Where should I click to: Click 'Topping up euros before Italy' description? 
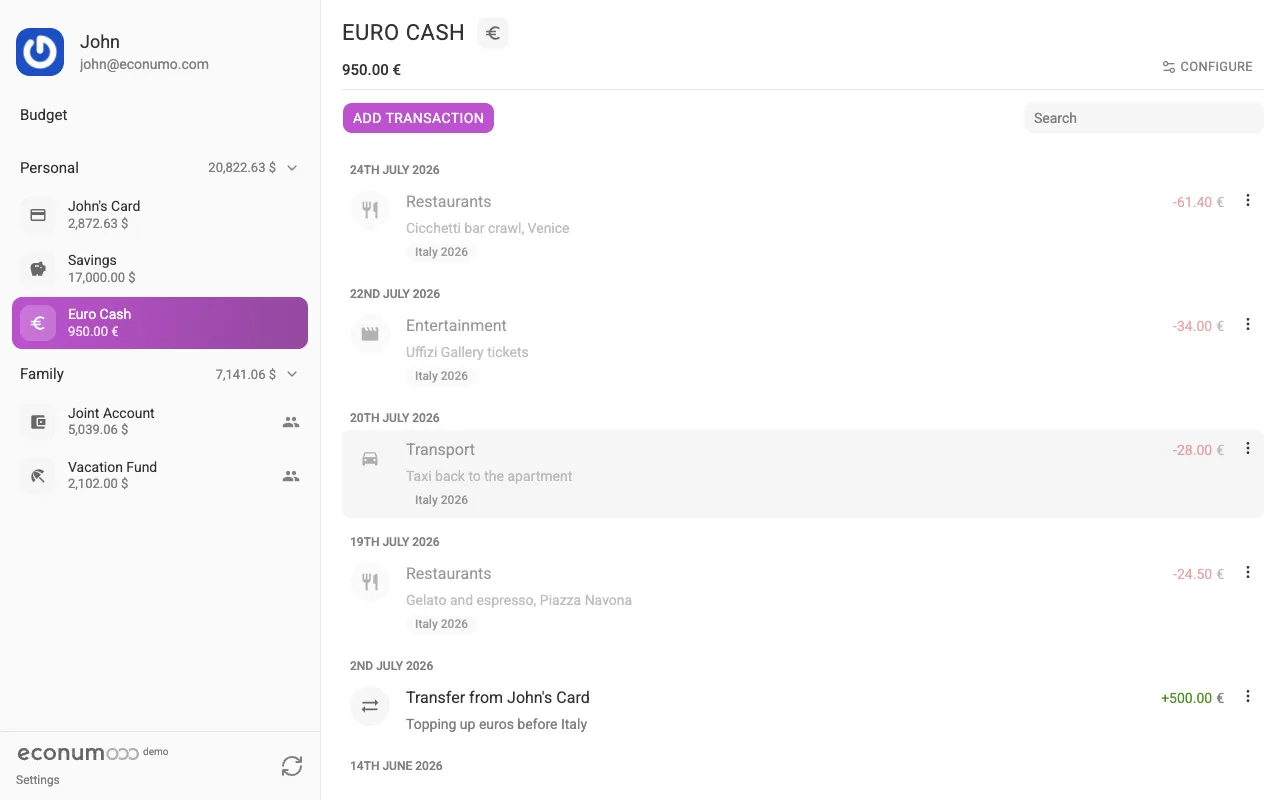pyautogui.click(x=496, y=724)
